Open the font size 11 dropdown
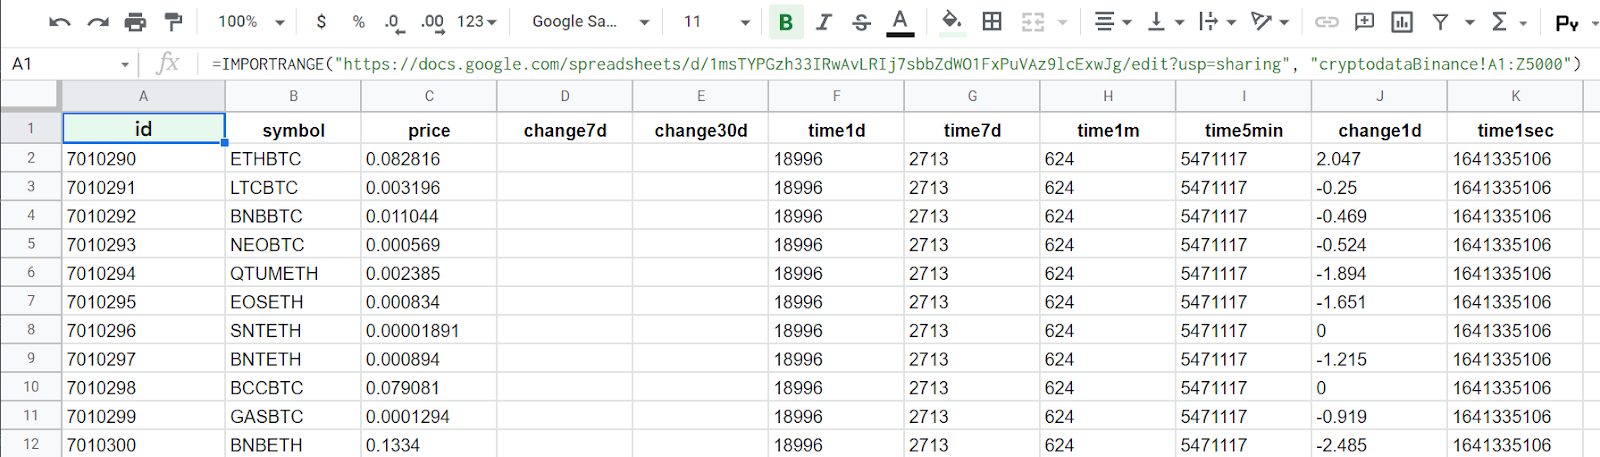The width and height of the screenshot is (1600, 457). [x=716, y=22]
